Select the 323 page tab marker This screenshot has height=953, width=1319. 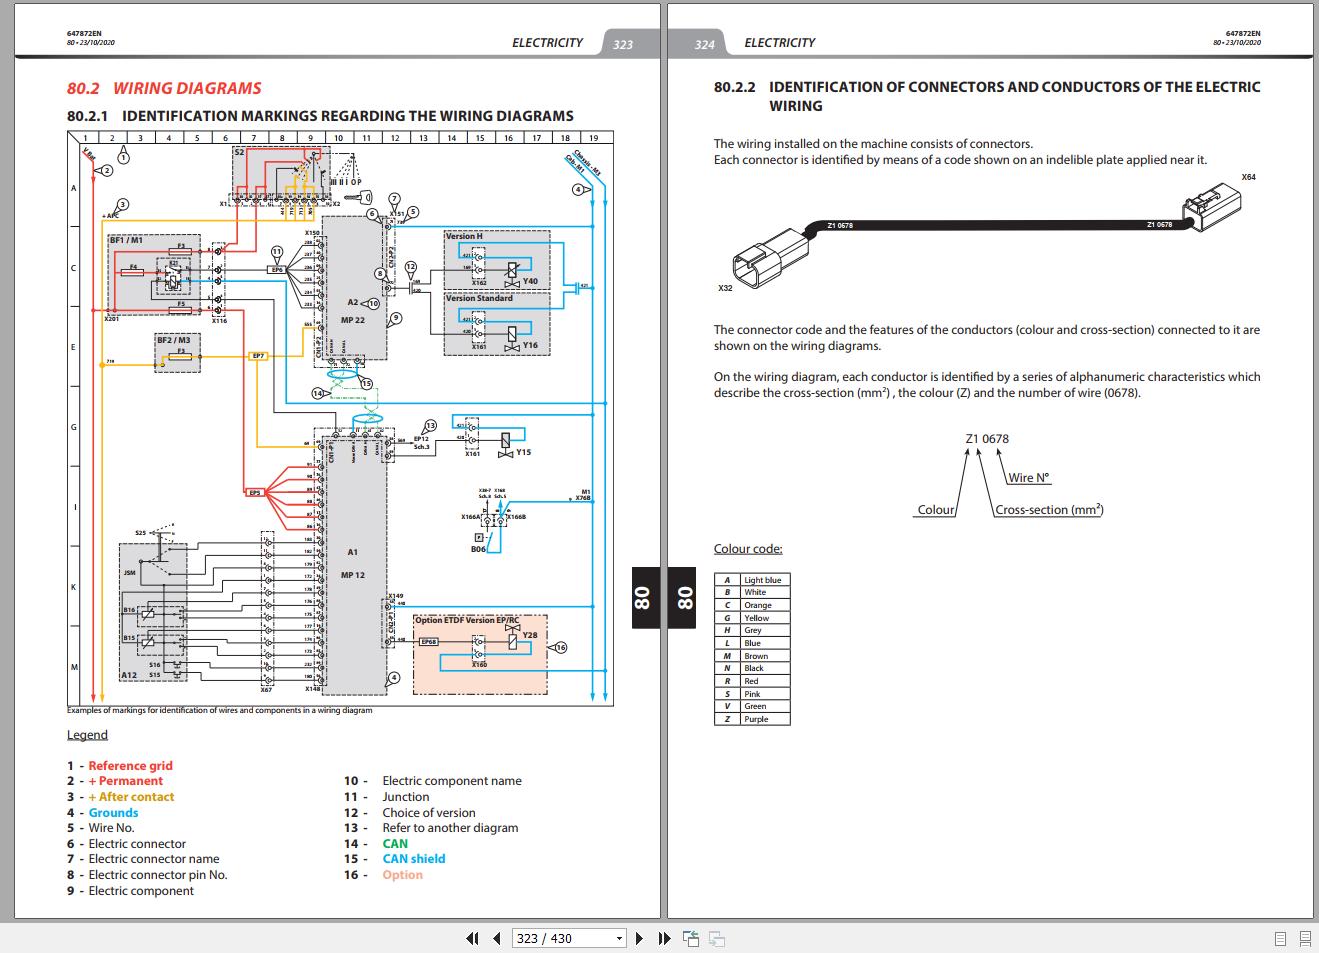(x=622, y=43)
